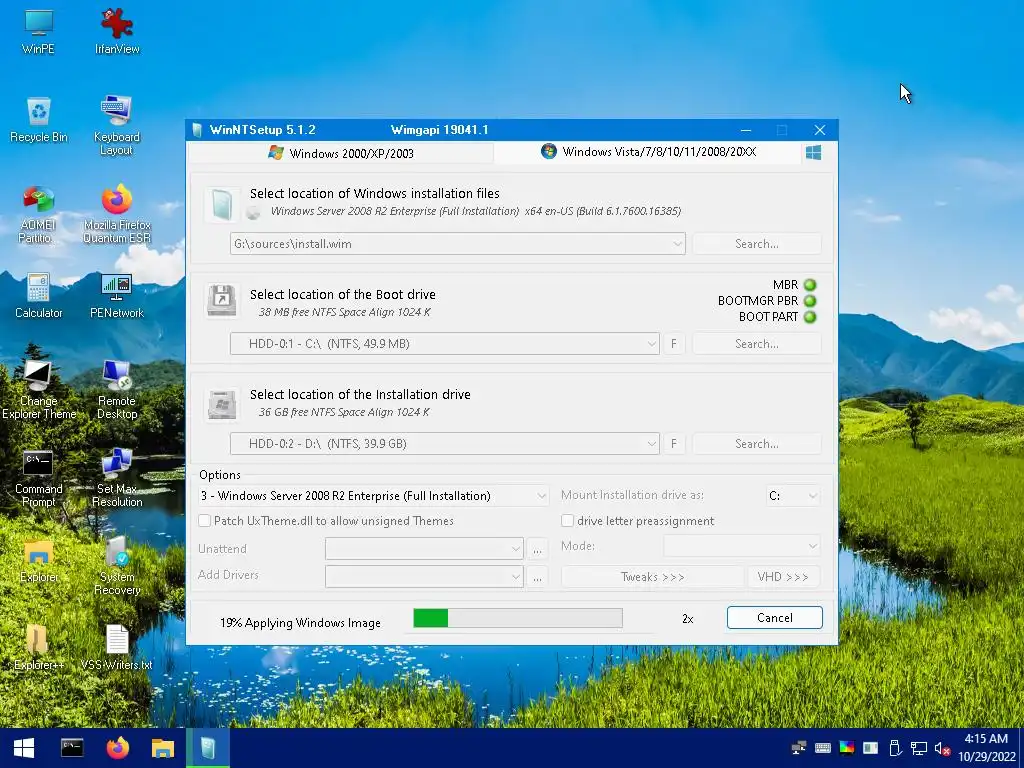The image size is (1024, 768).
Task: Expand the HDD-0:2 installation drive dropdown
Action: point(651,443)
